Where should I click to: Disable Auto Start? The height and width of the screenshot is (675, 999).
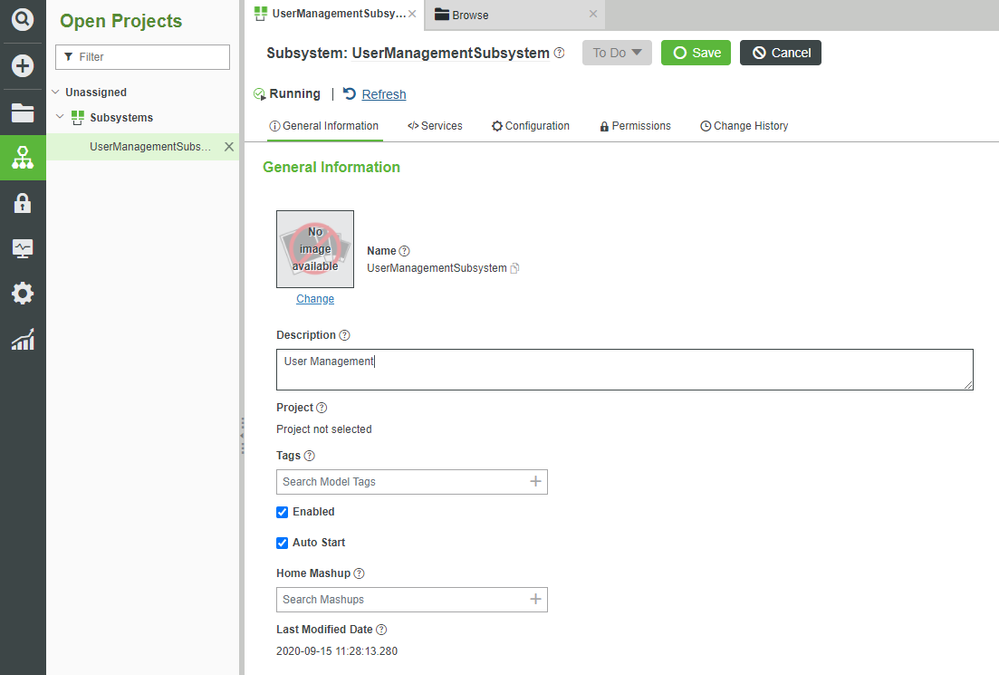click(282, 542)
